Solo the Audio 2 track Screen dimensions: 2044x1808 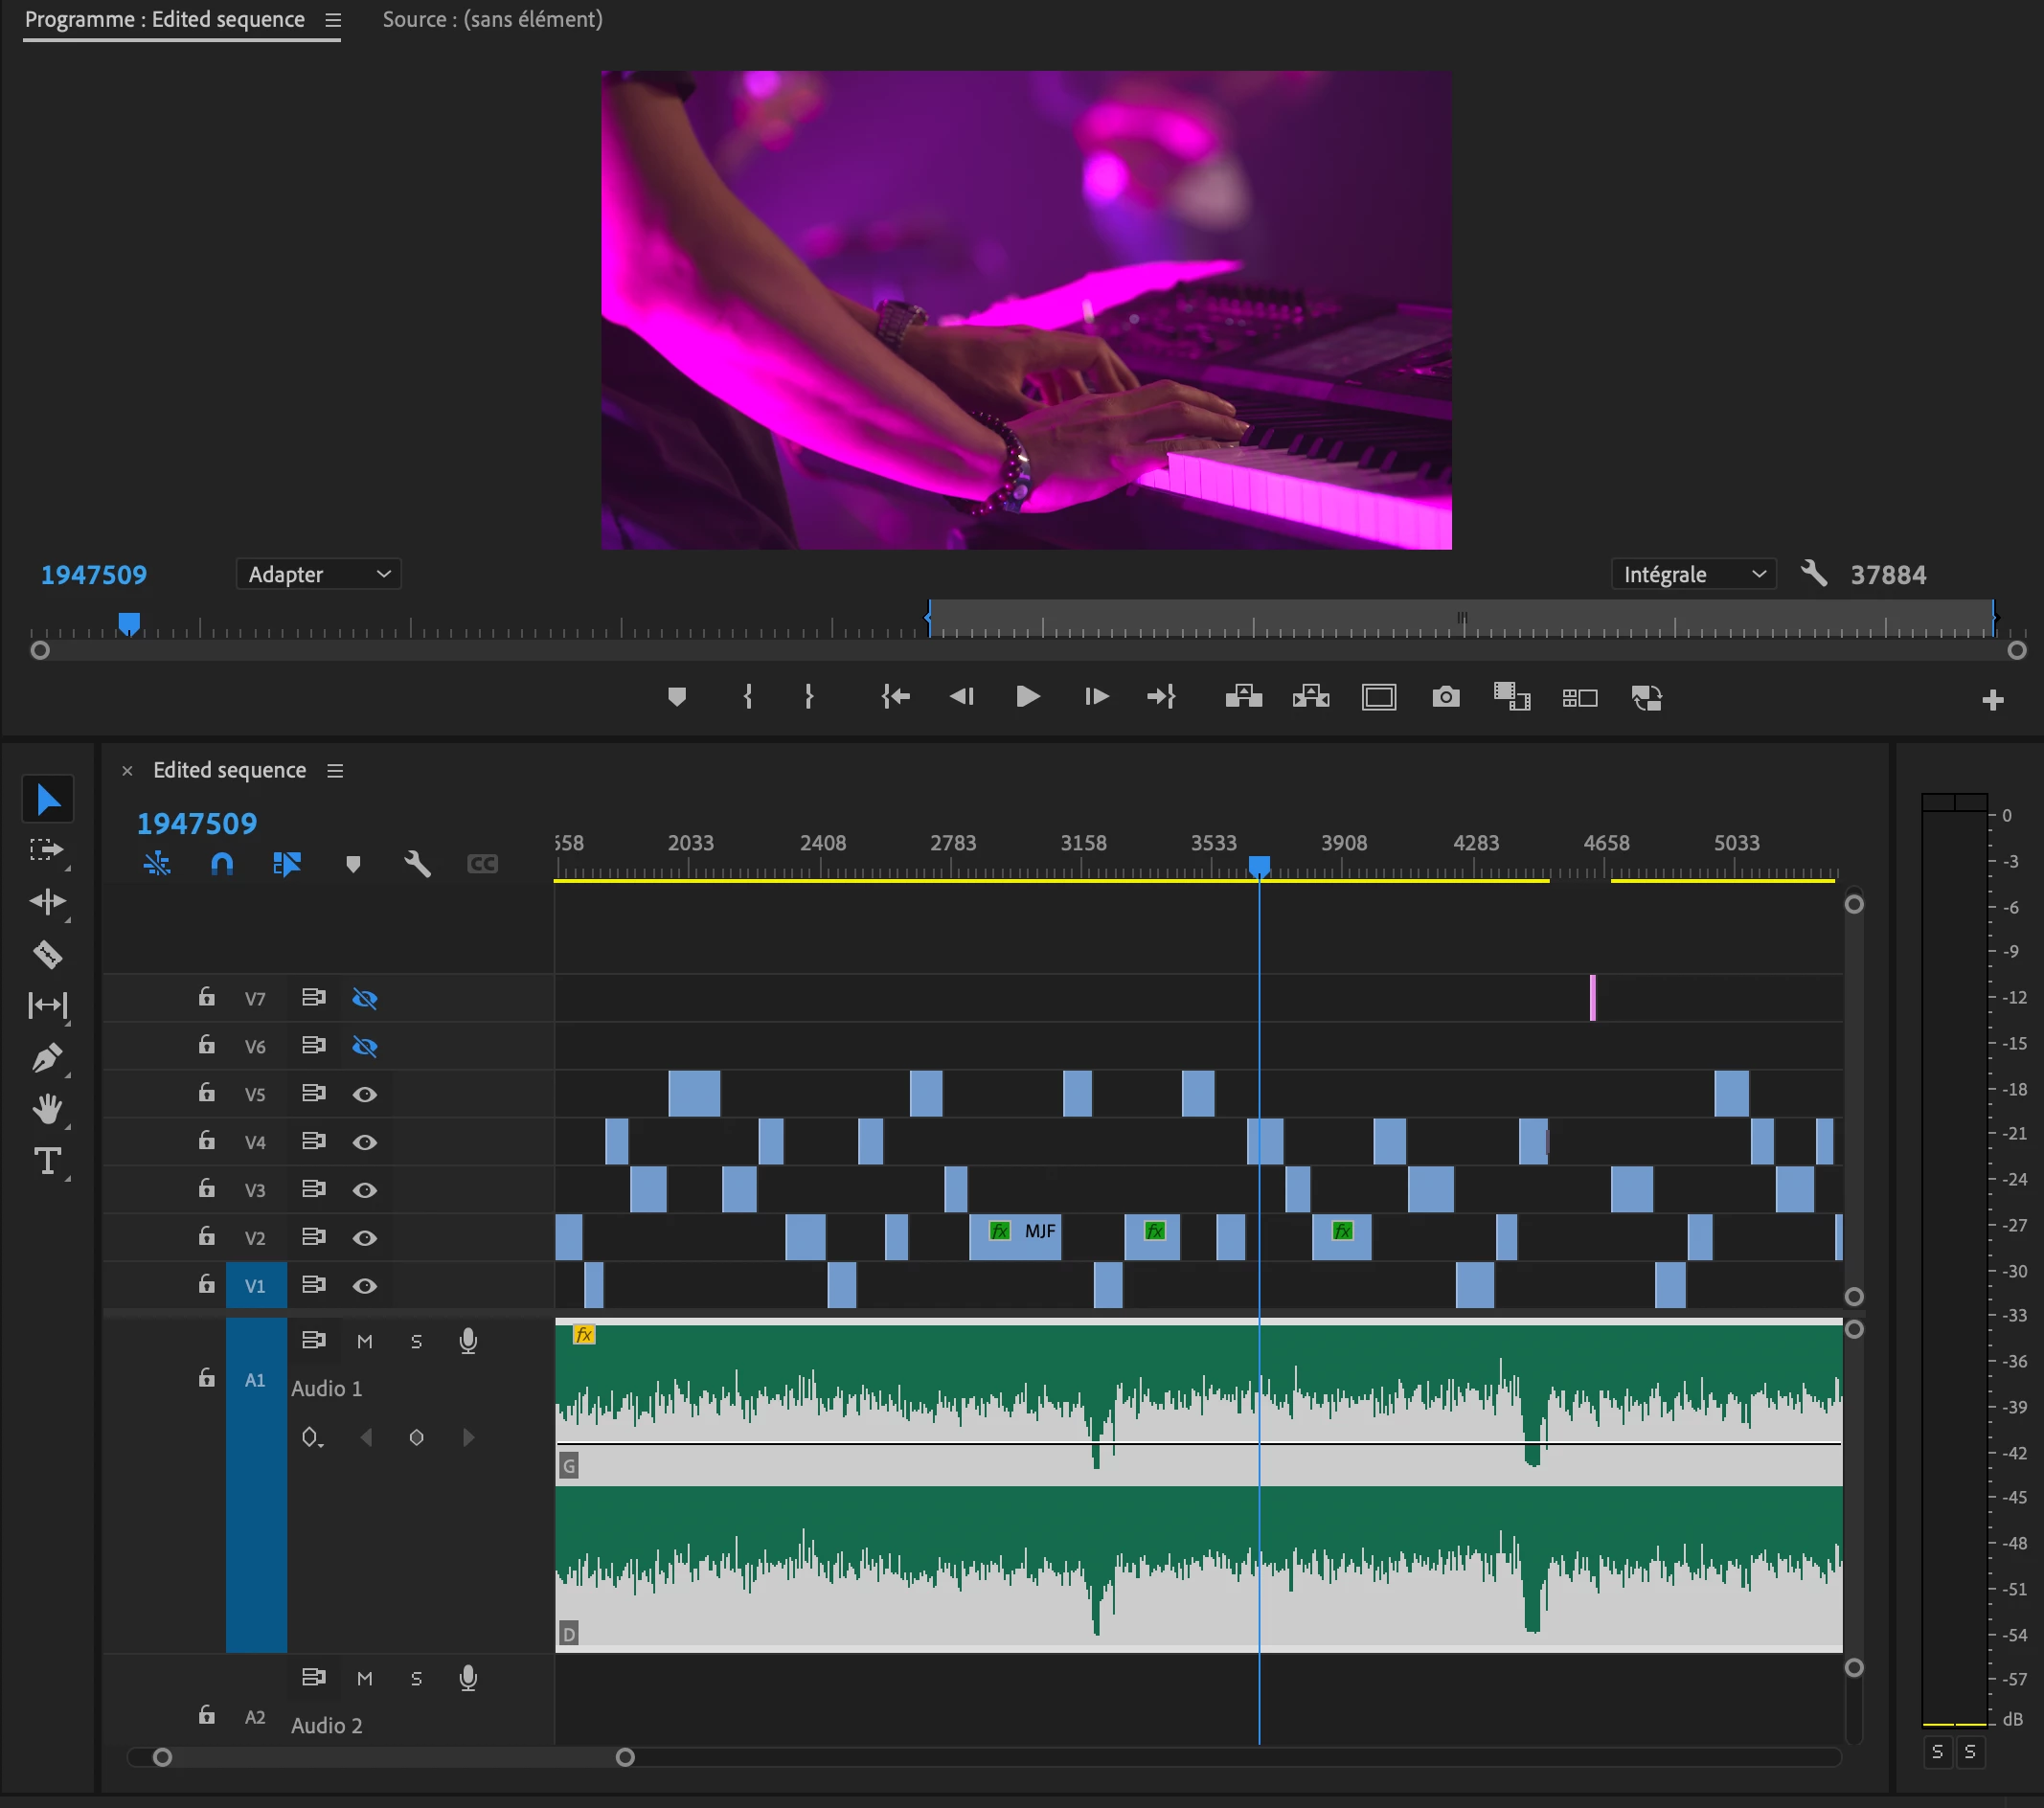click(416, 1679)
